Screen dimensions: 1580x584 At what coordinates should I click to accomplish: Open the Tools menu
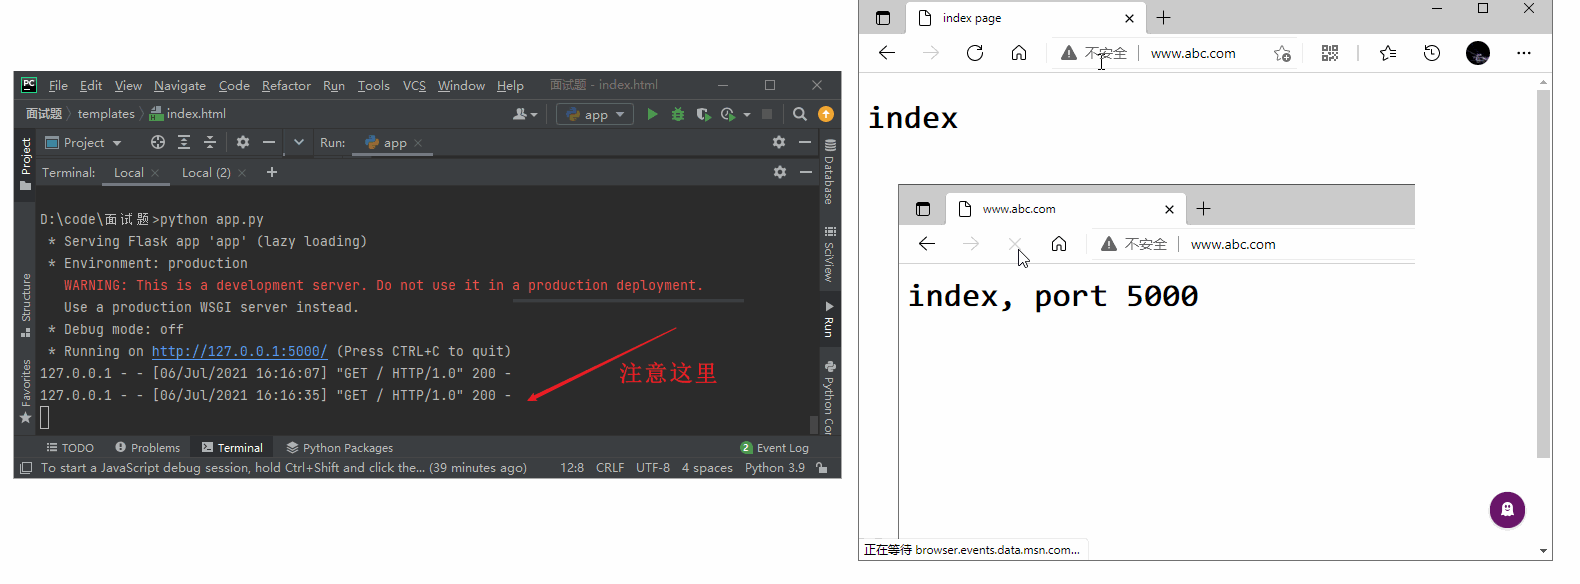pyautogui.click(x=374, y=85)
